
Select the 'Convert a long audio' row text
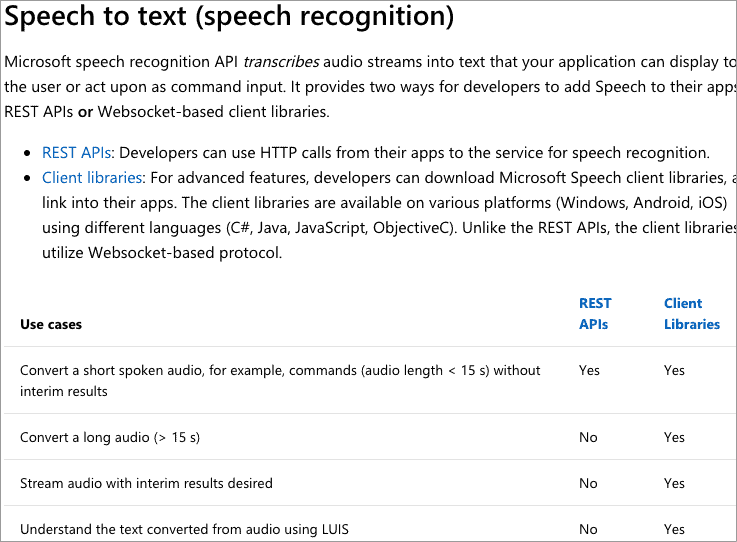pyautogui.click(x=110, y=437)
